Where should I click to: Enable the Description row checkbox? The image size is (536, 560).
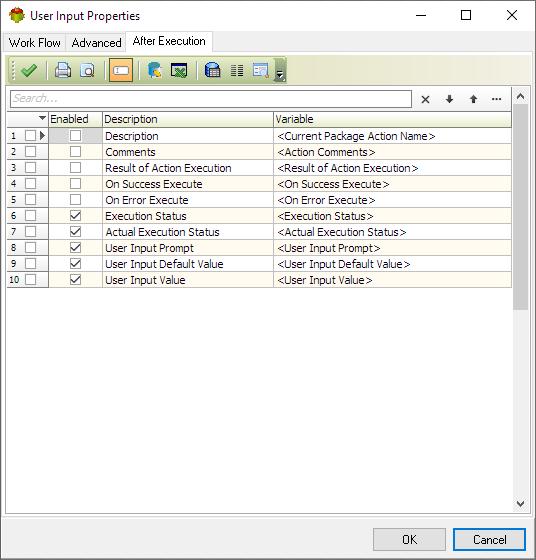click(75, 136)
